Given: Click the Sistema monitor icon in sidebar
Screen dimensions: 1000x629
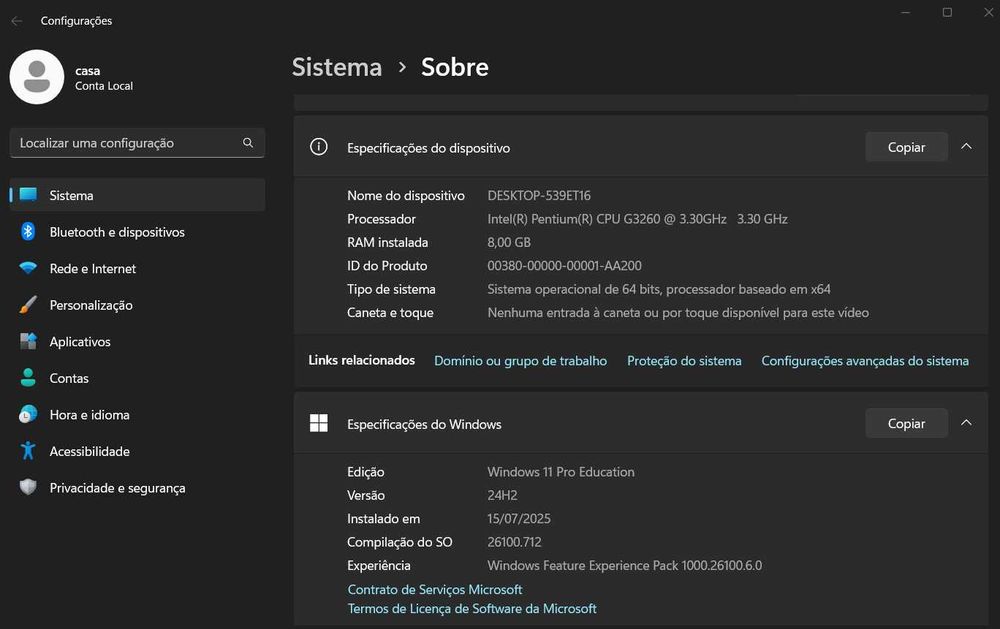Looking at the screenshot, I should coord(28,195).
